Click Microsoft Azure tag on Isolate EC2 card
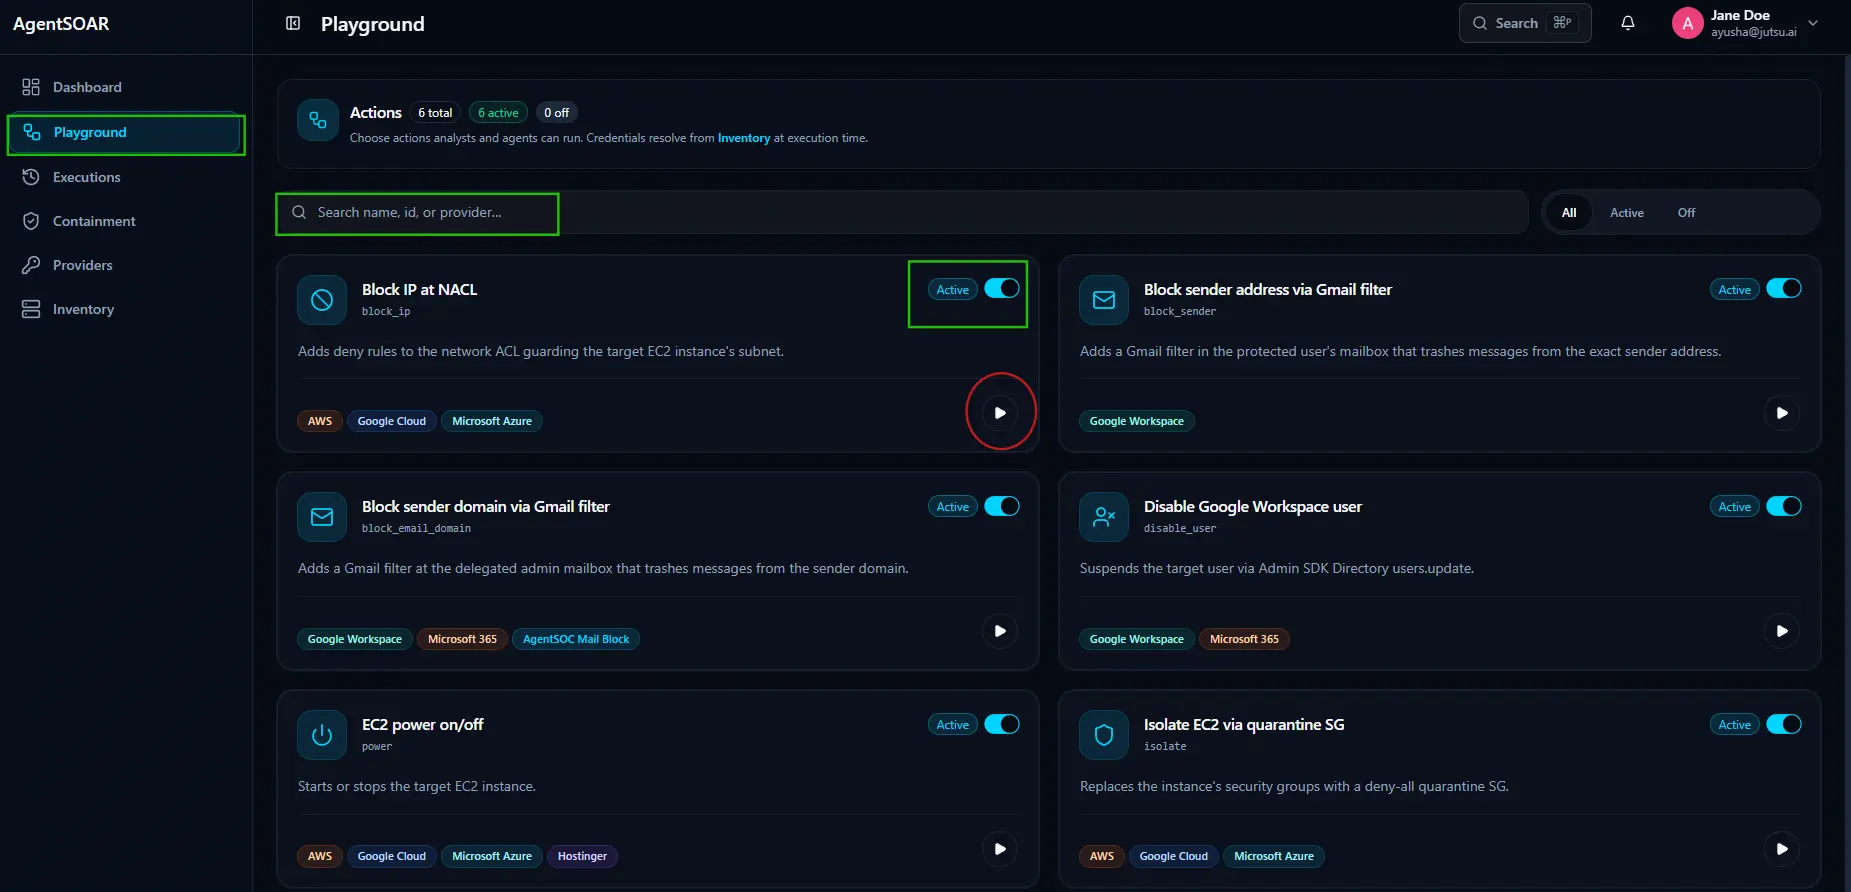The width and height of the screenshot is (1851, 892). (x=1274, y=856)
